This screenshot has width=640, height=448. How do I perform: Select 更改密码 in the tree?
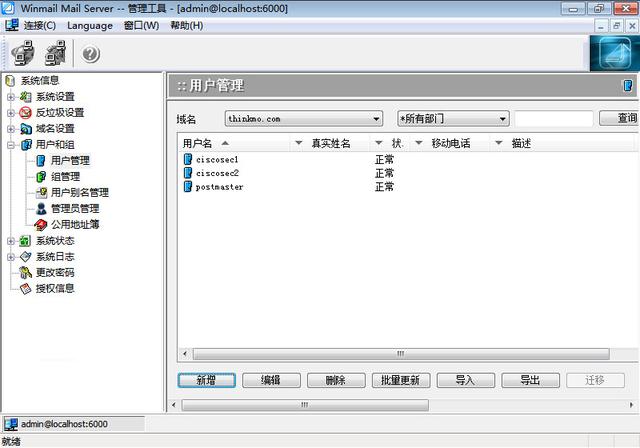pos(55,273)
